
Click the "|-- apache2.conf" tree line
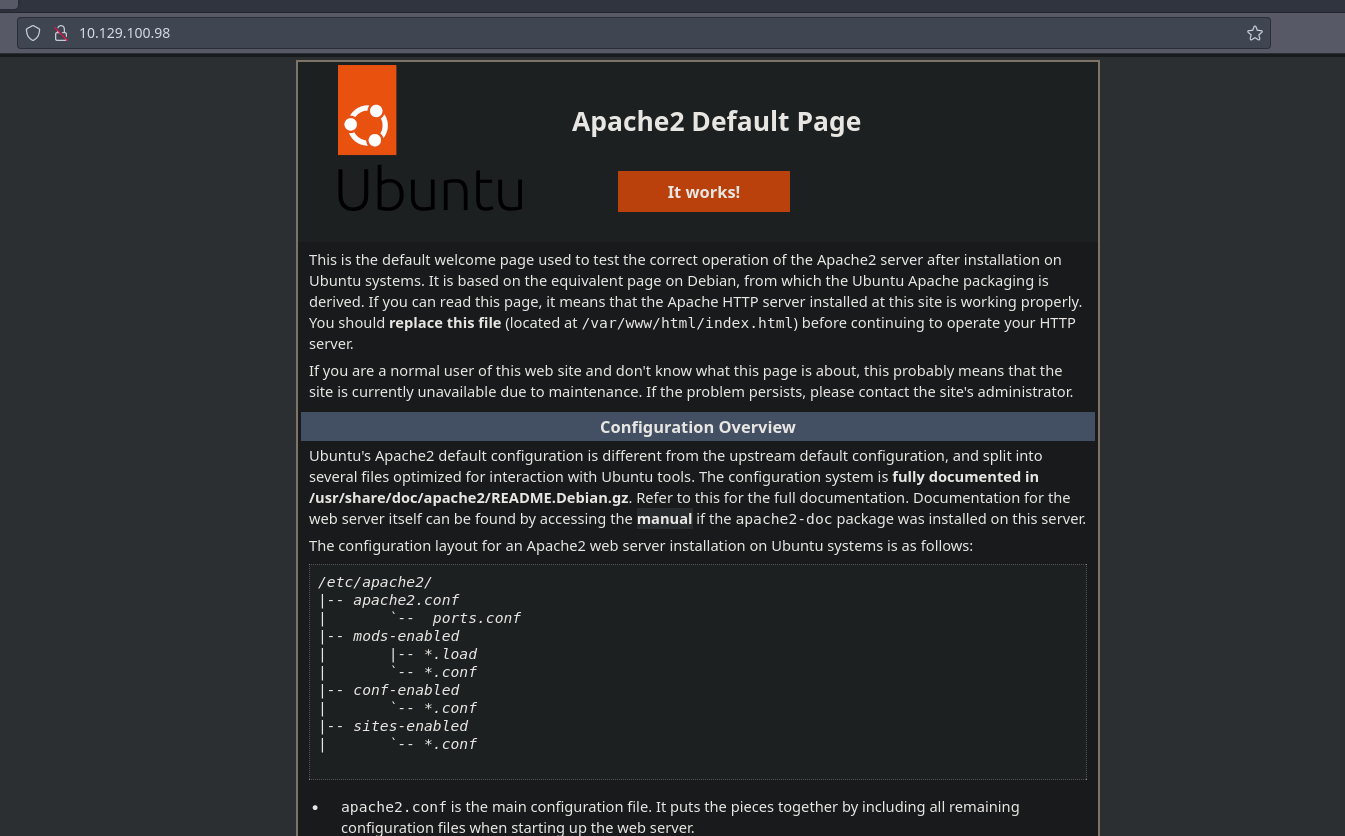(389, 600)
